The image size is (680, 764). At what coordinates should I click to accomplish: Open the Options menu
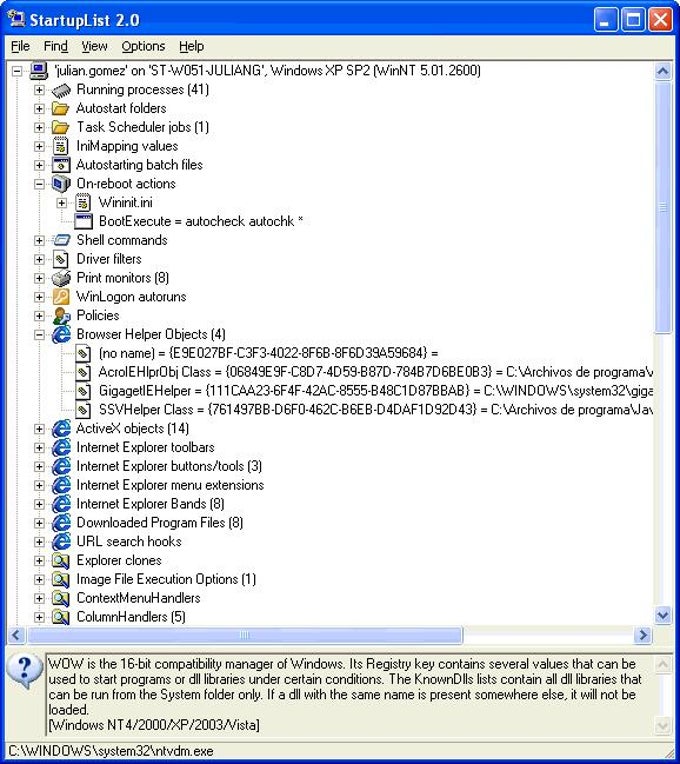click(143, 46)
